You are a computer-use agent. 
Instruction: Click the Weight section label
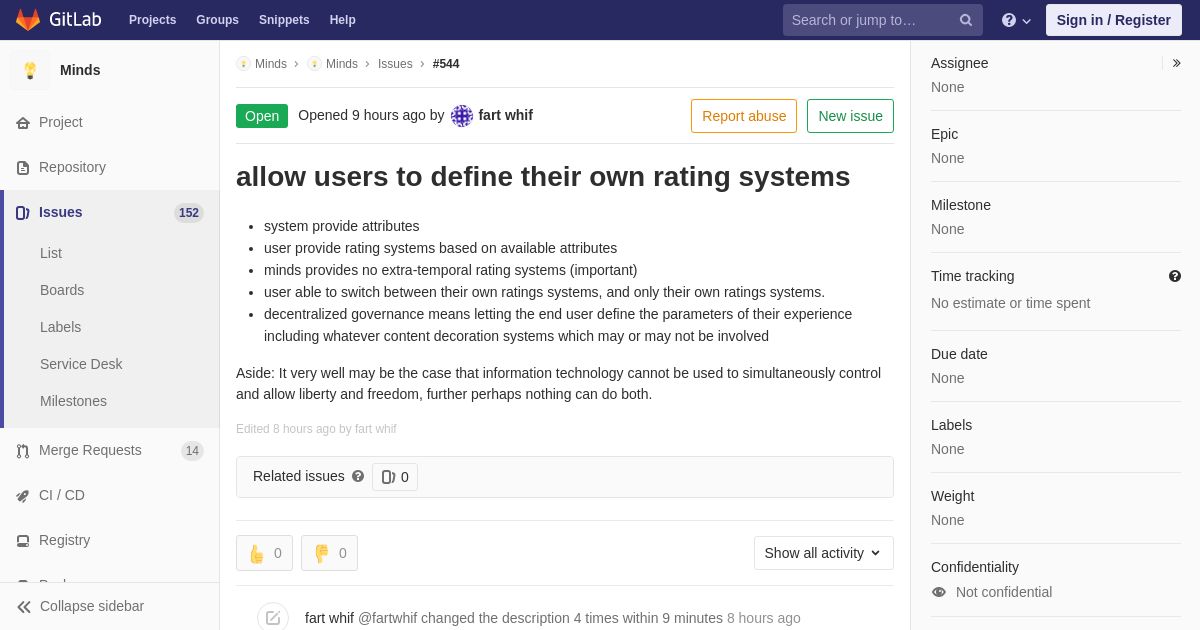952,496
